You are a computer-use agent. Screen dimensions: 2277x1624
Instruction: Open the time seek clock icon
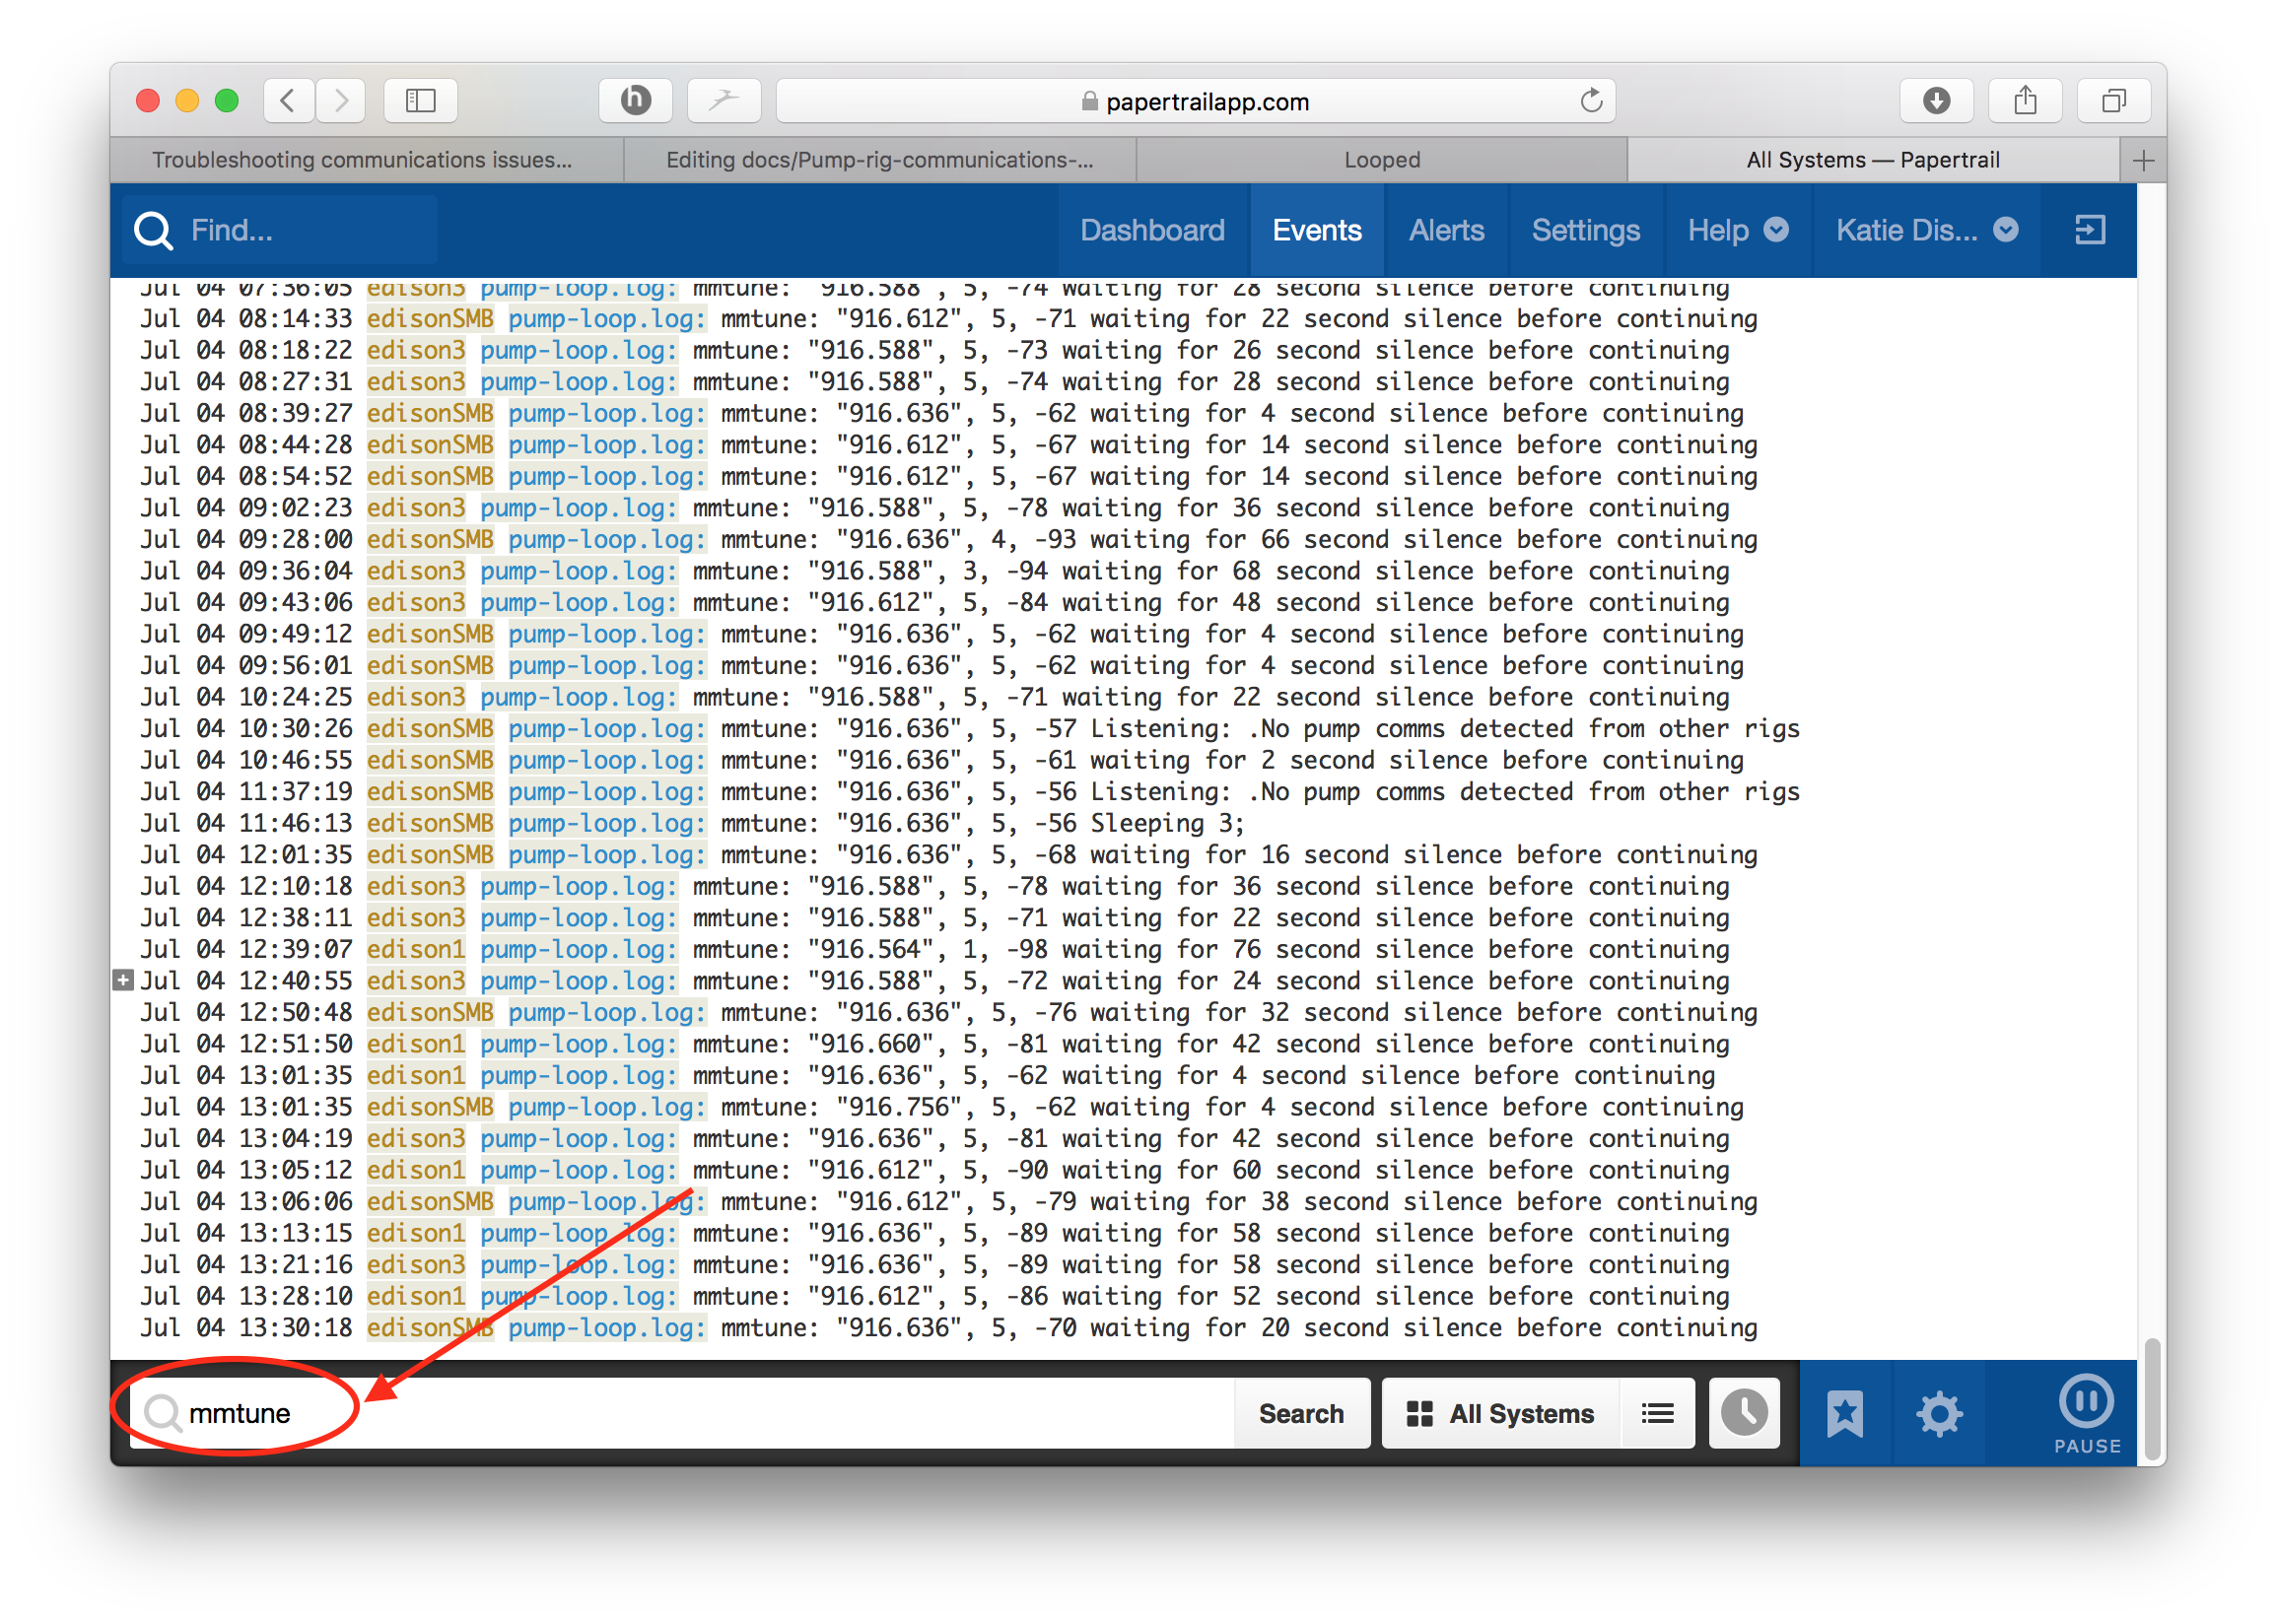[x=1744, y=1413]
